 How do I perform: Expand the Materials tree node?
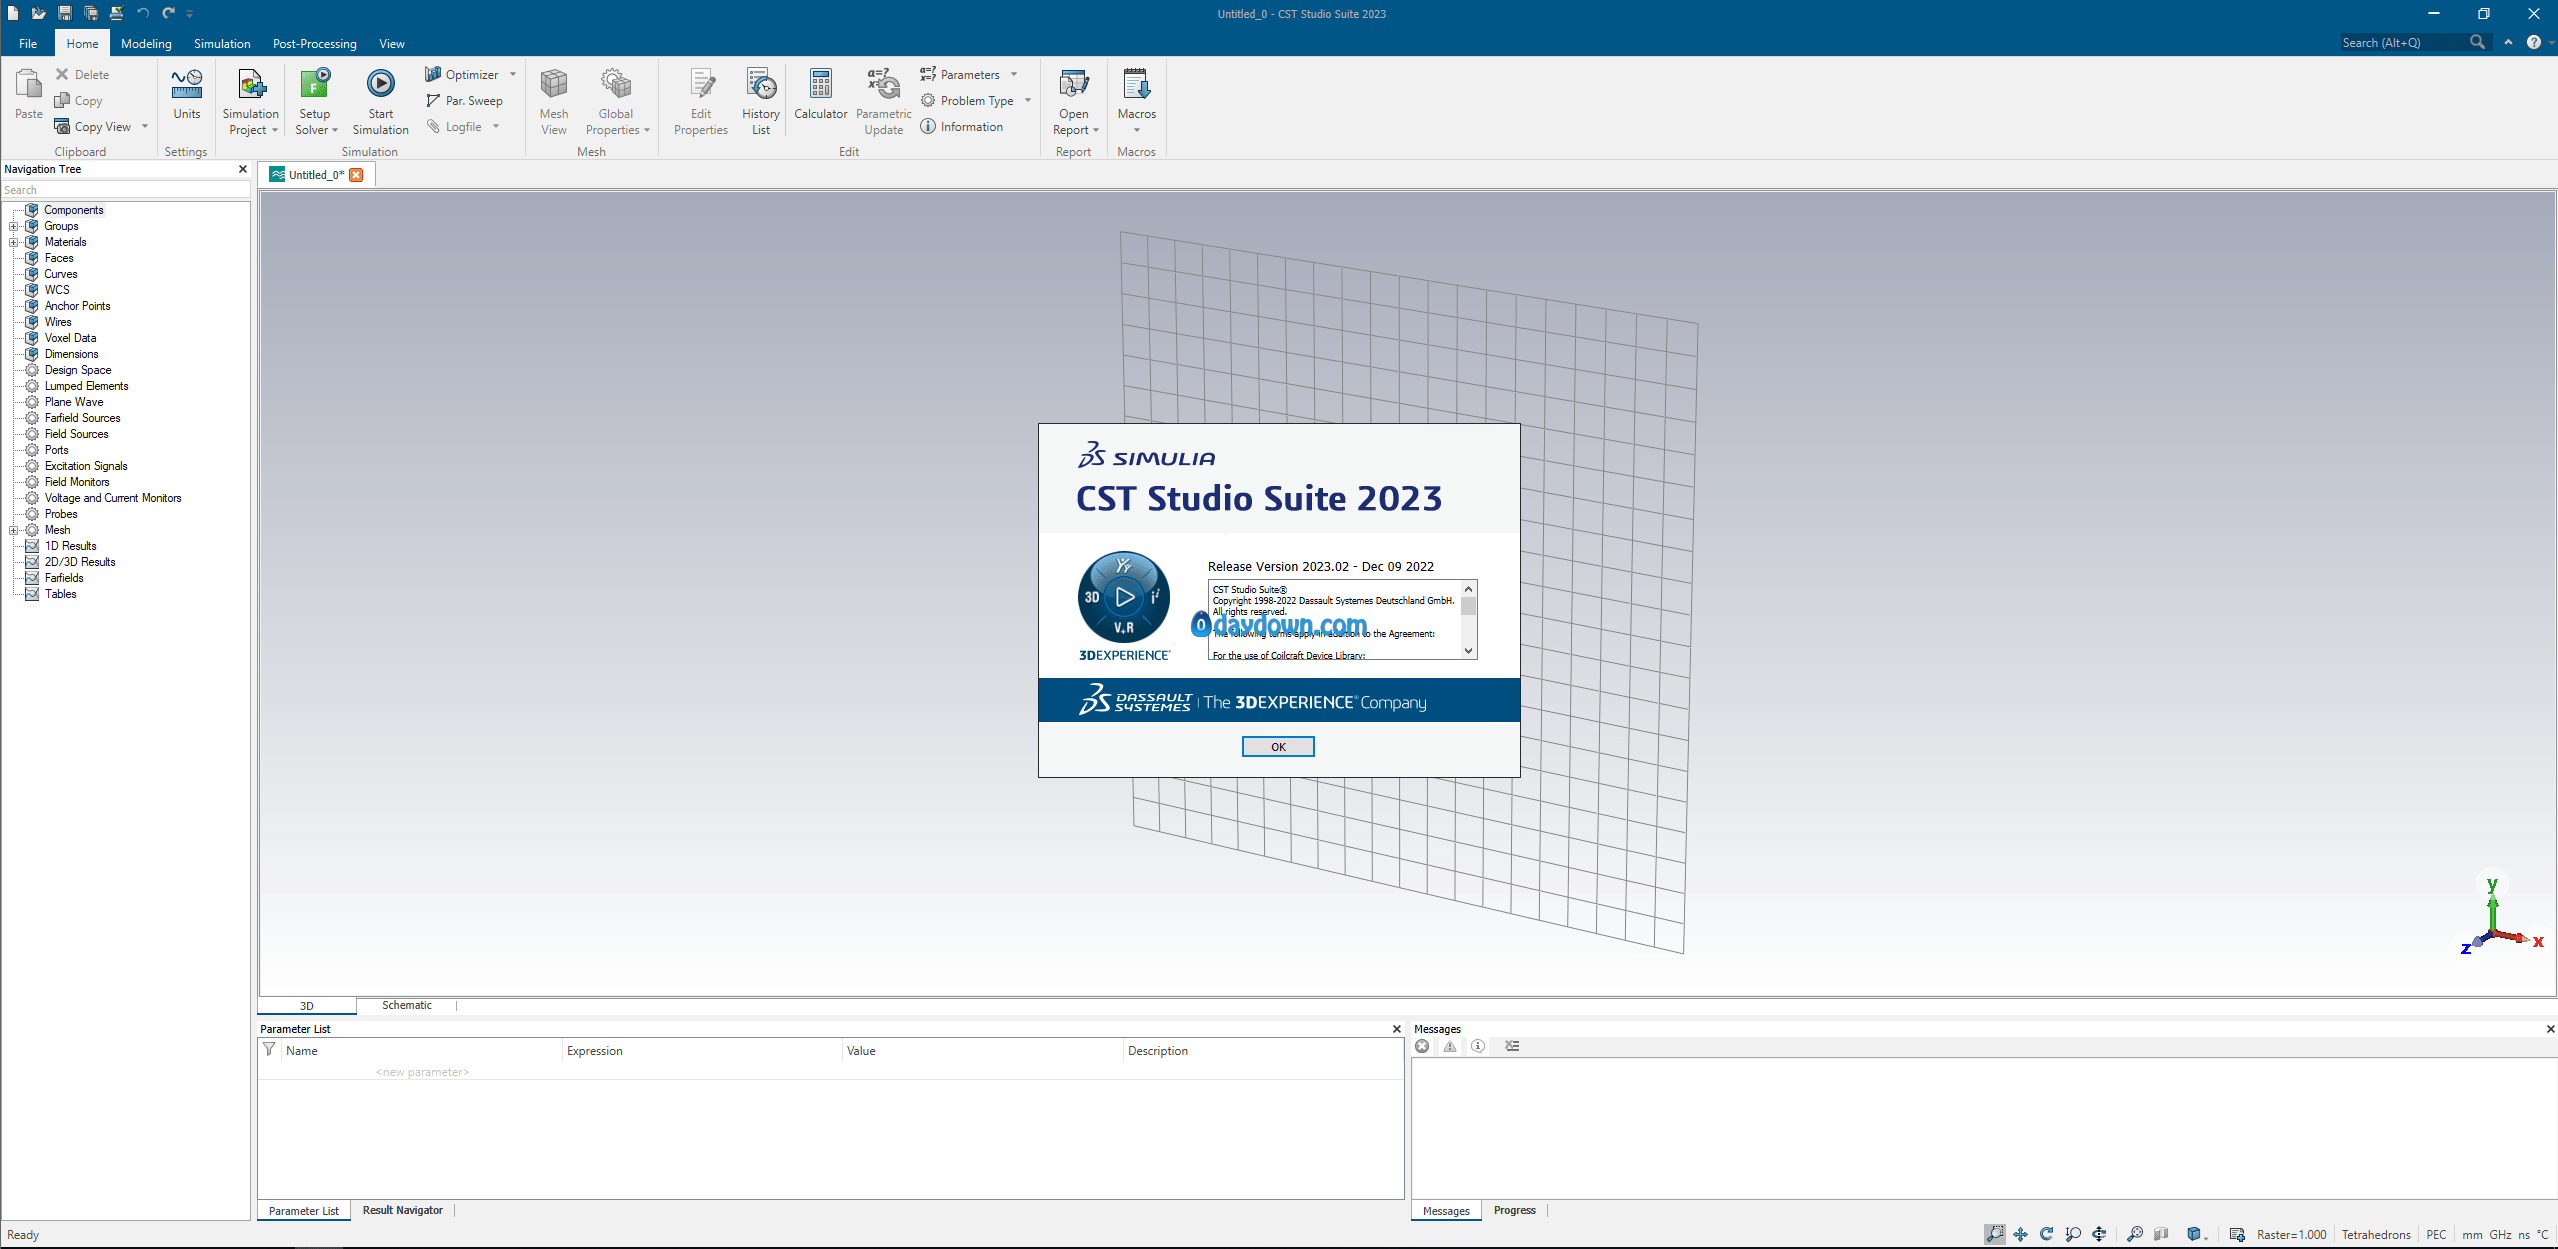tap(14, 242)
